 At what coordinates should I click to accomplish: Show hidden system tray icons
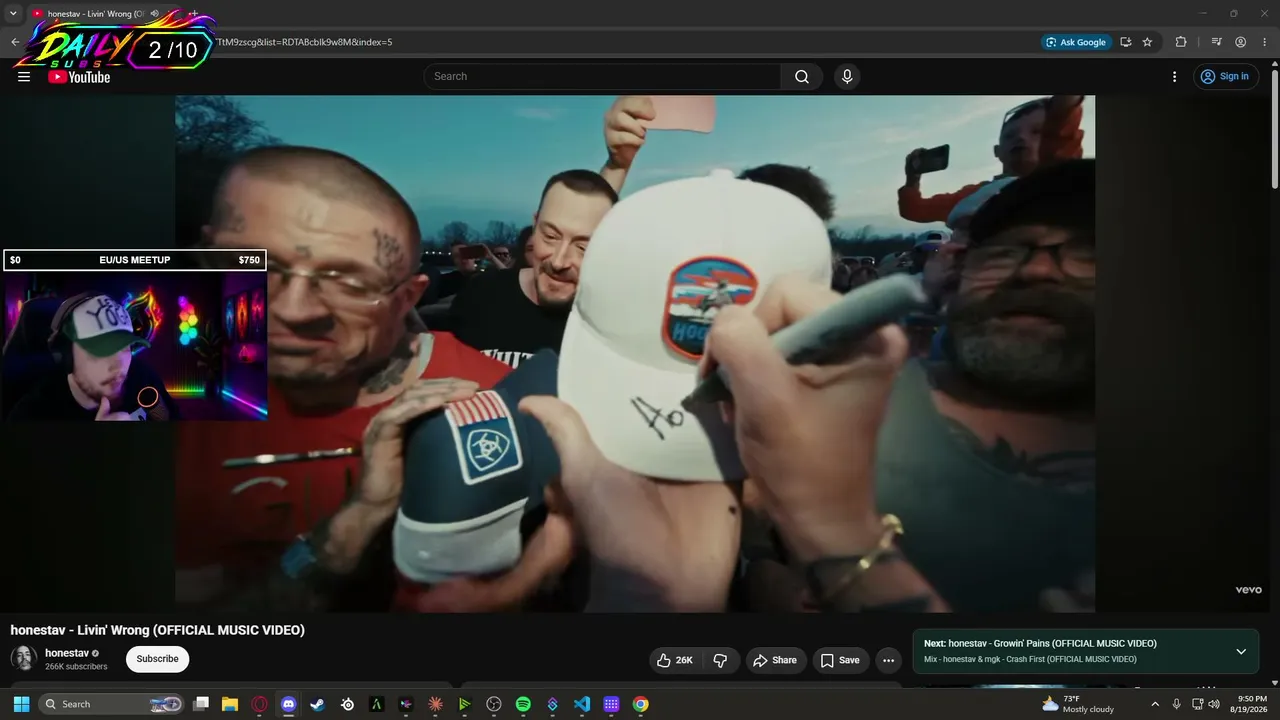pos(1155,704)
